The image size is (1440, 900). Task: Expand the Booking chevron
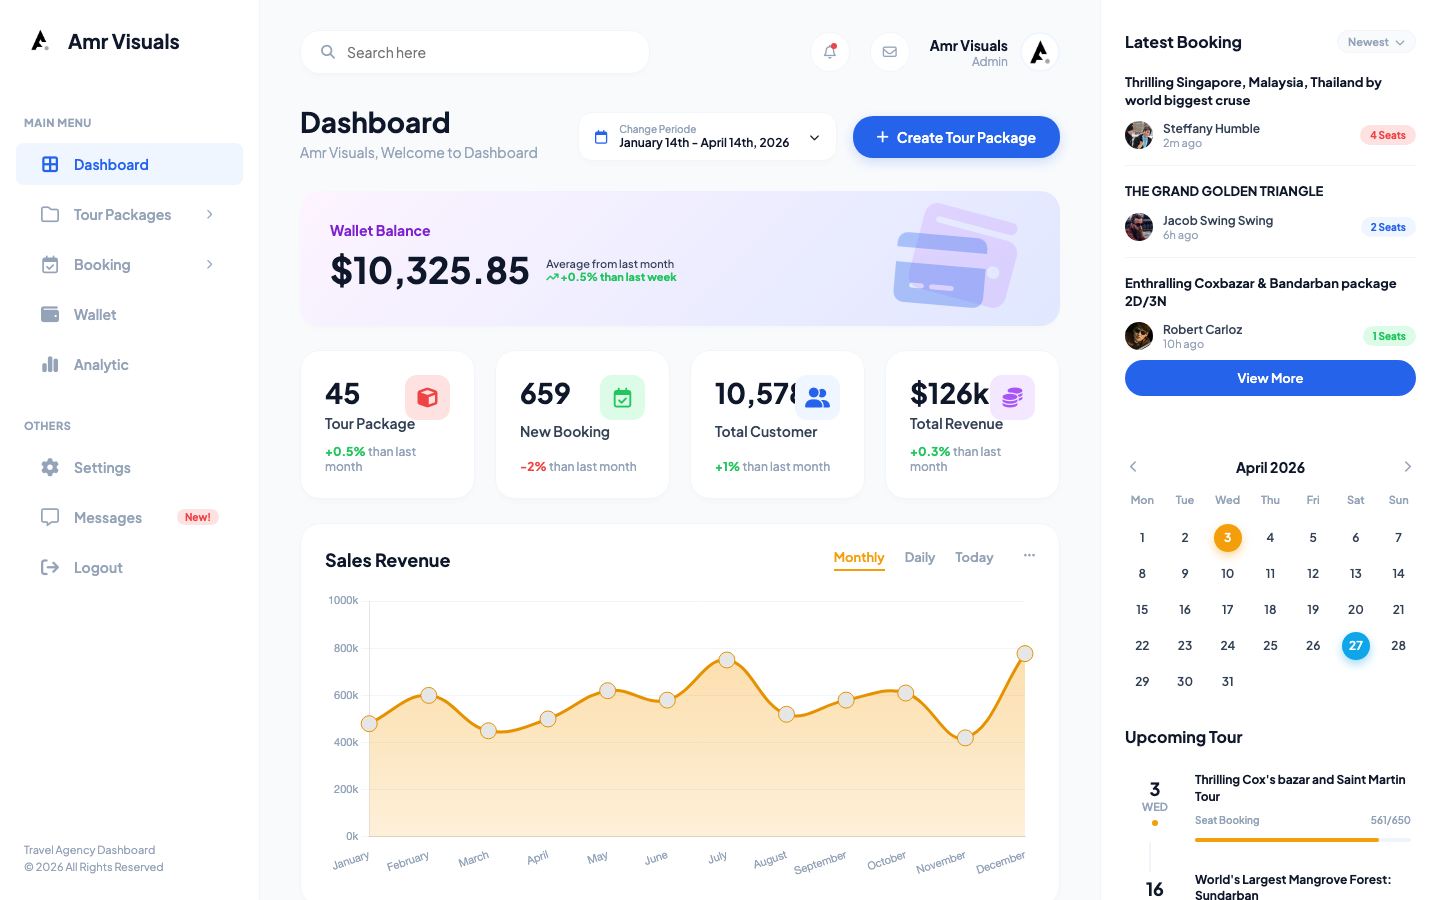[x=209, y=264]
